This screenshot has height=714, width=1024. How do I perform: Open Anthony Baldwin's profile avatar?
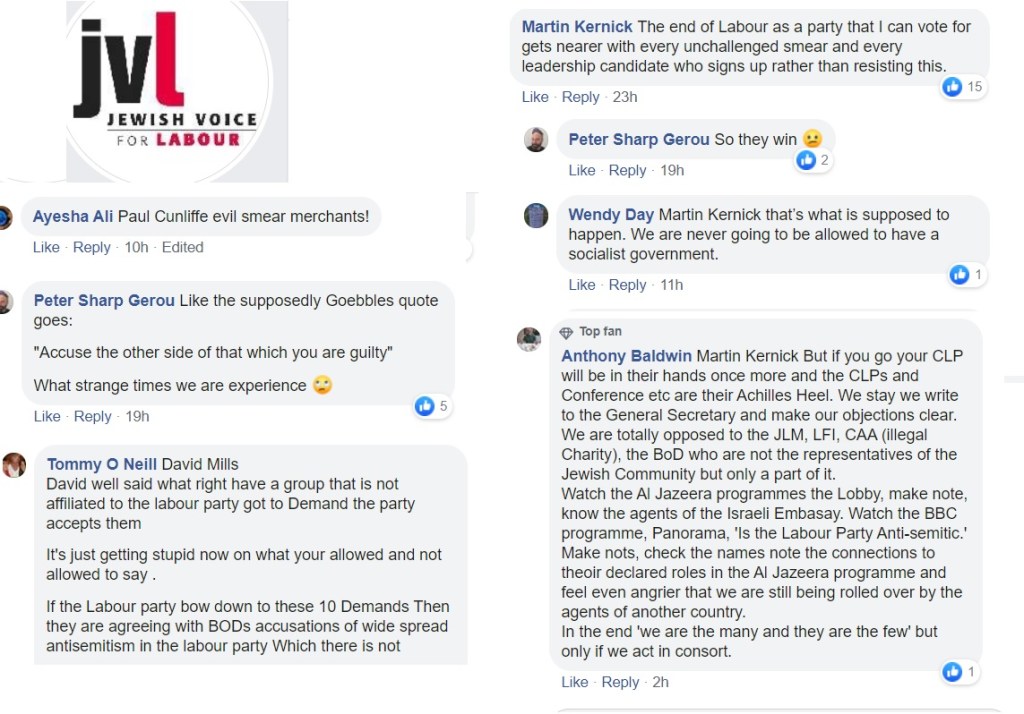pyautogui.click(x=529, y=340)
